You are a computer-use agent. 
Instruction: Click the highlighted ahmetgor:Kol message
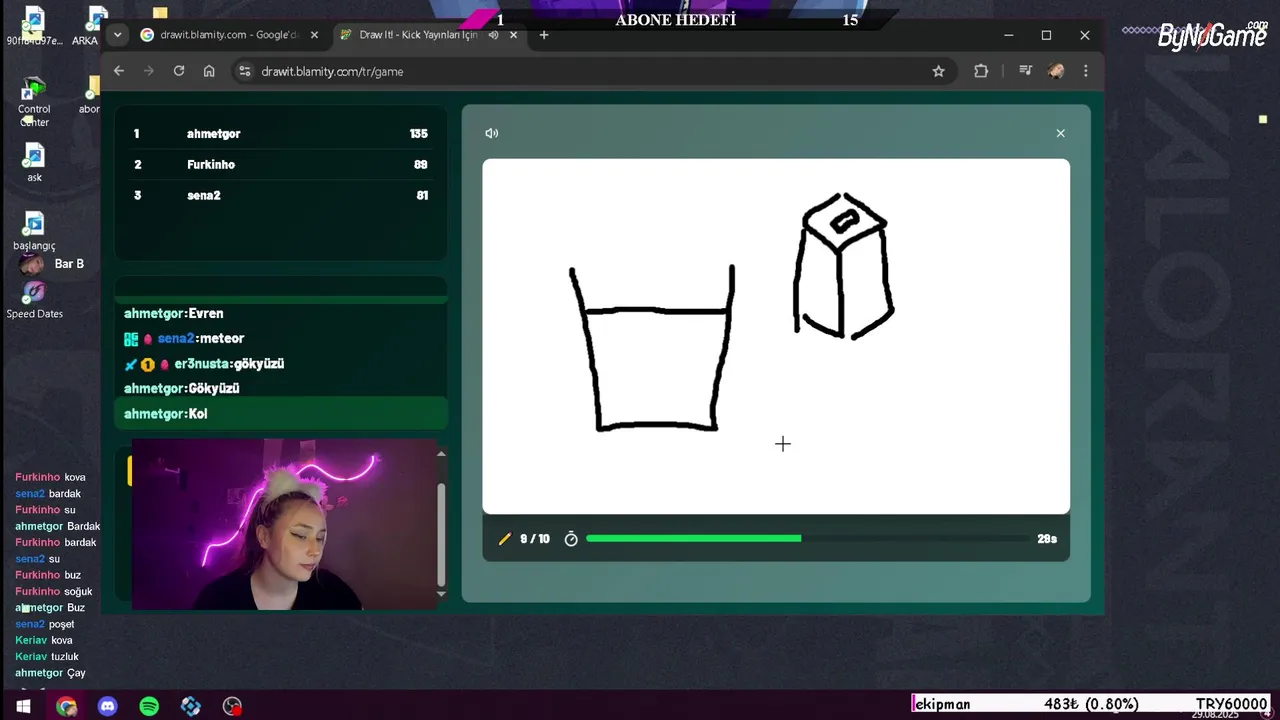click(281, 413)
